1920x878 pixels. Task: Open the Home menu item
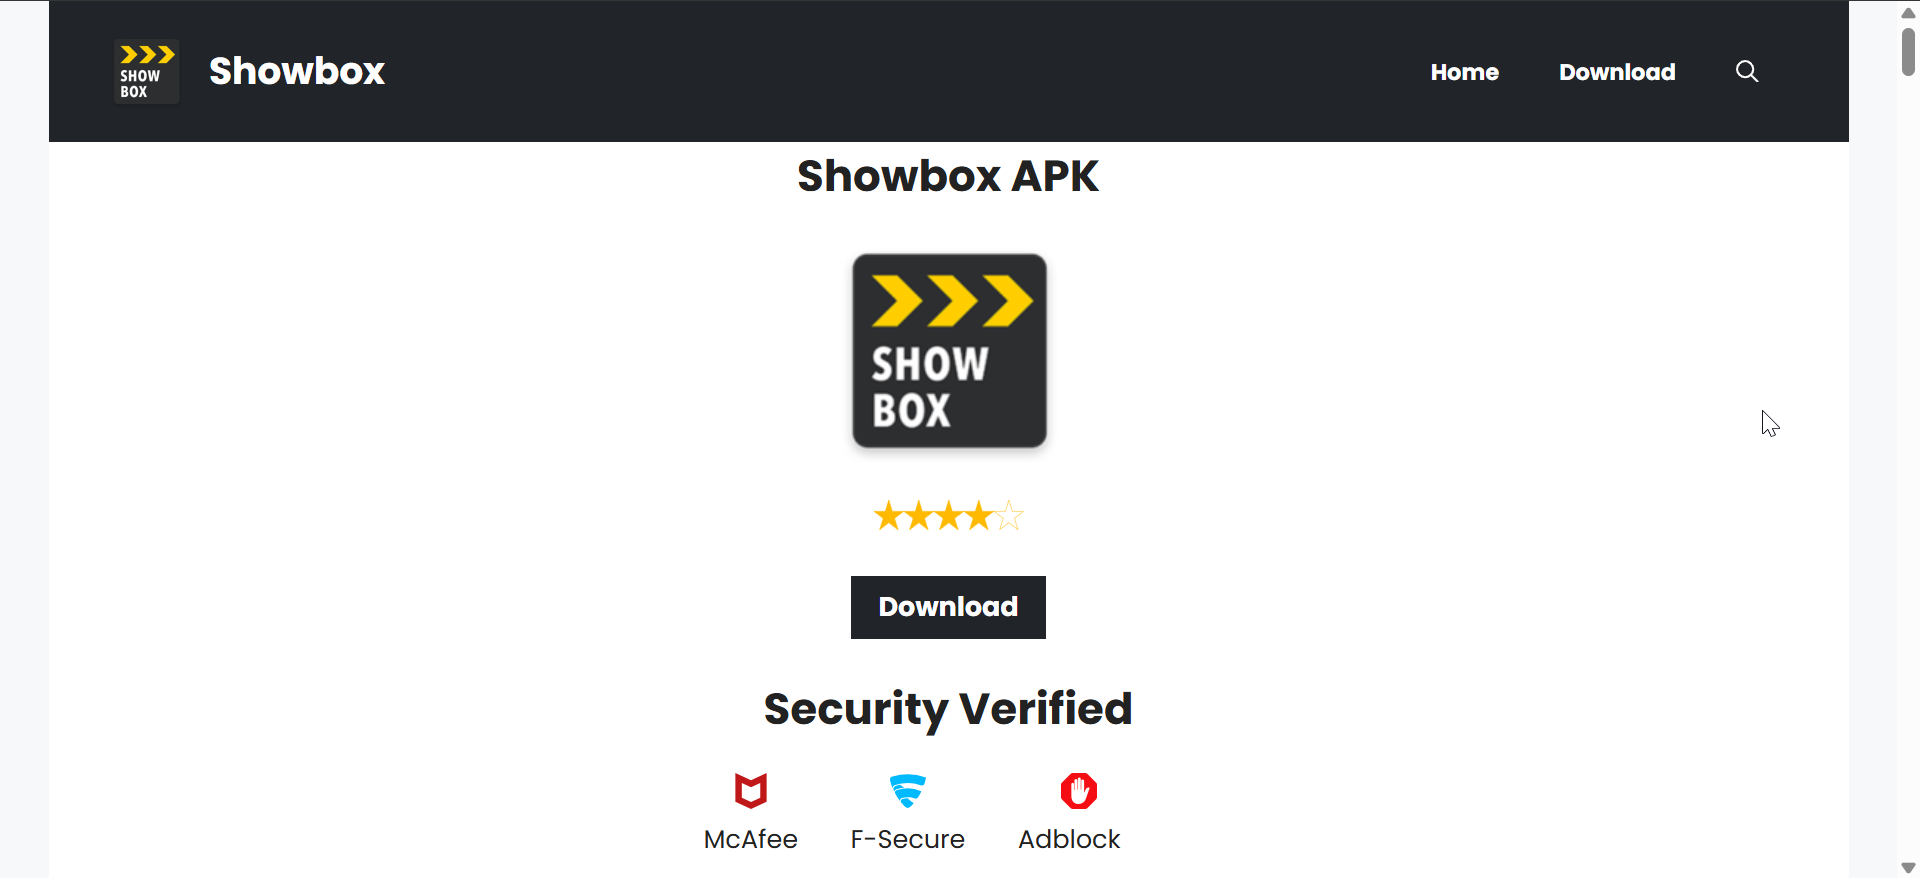(1464, 72)
